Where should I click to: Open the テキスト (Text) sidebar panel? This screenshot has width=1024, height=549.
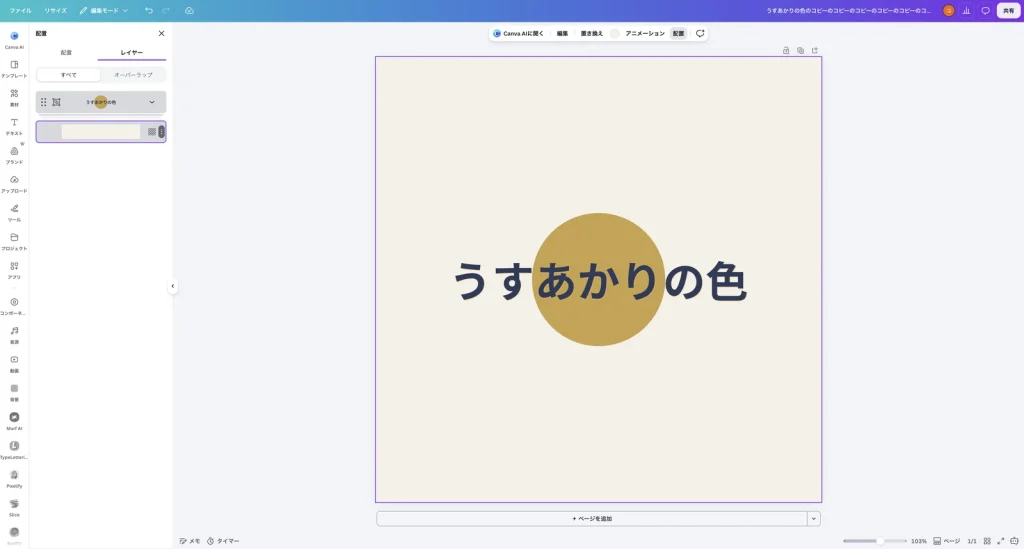14,125
